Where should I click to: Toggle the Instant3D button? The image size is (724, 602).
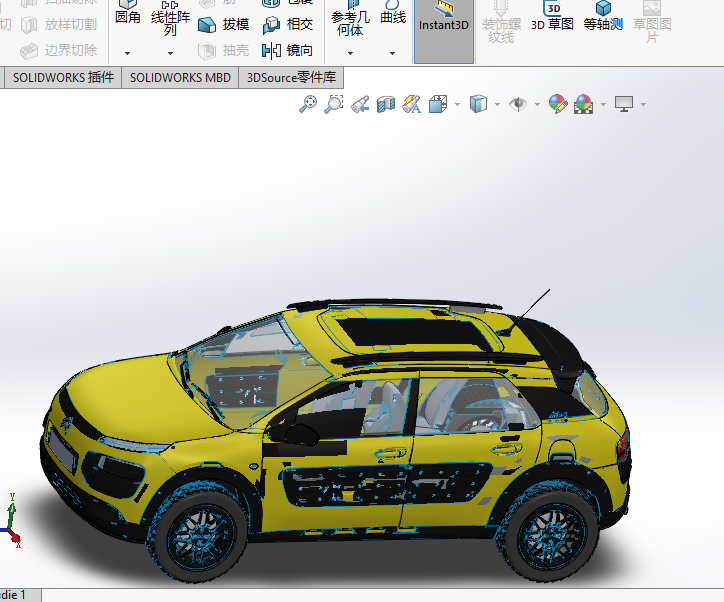click(444, 30)
